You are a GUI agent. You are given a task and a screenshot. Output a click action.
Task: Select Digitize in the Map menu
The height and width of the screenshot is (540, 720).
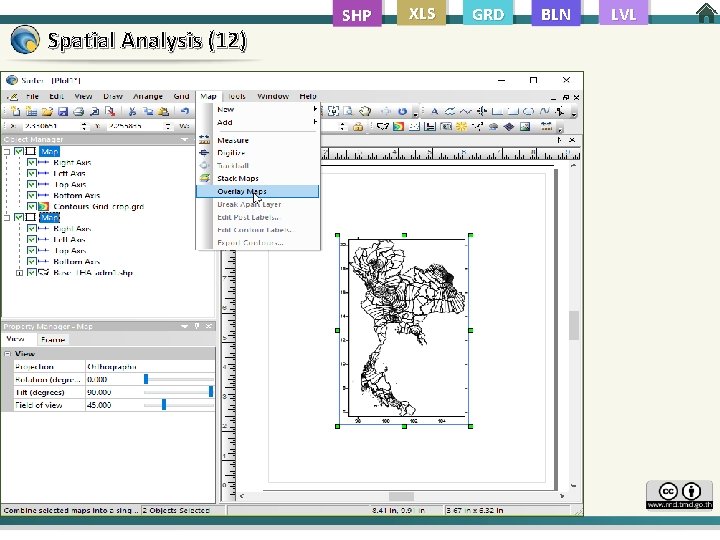coord(258,153)
